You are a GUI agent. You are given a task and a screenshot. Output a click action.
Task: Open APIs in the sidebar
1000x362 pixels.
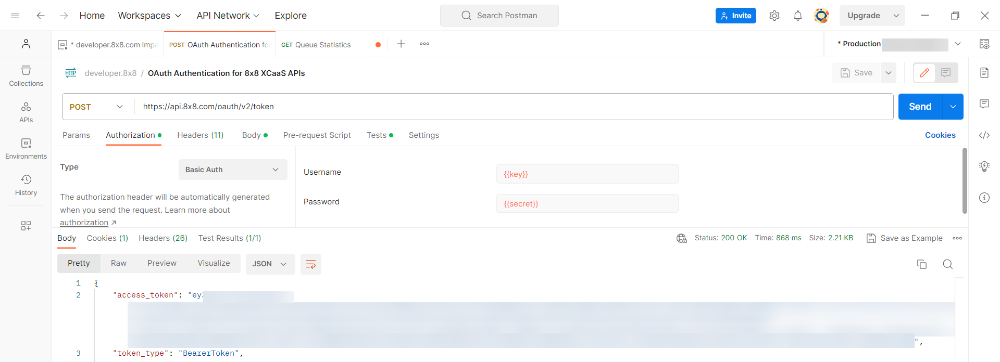pos(26,112)
